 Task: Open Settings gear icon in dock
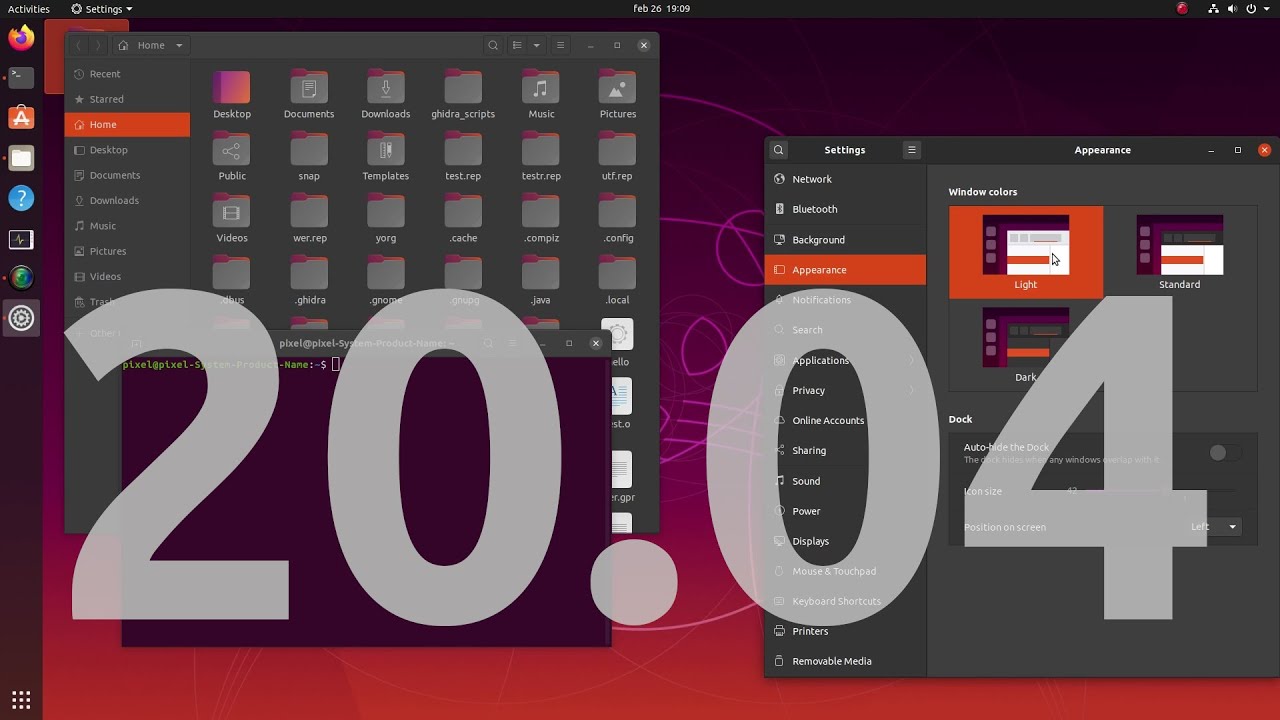point(21,319)
